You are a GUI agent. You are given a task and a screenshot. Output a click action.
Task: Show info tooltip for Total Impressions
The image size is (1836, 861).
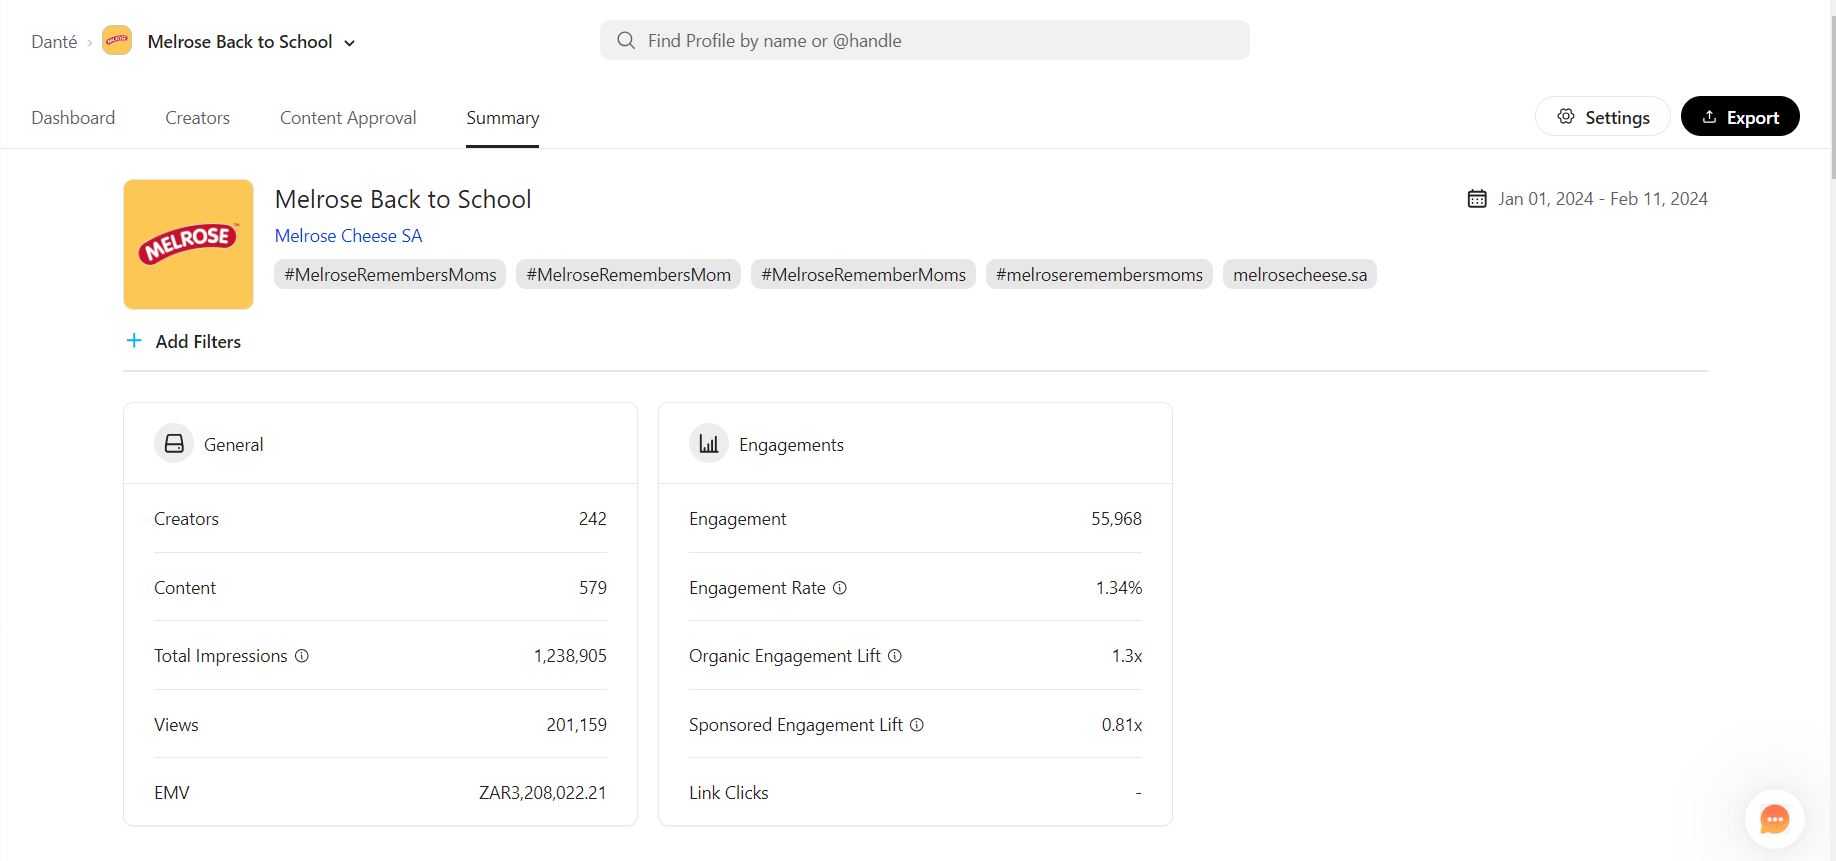click(302, 656)
